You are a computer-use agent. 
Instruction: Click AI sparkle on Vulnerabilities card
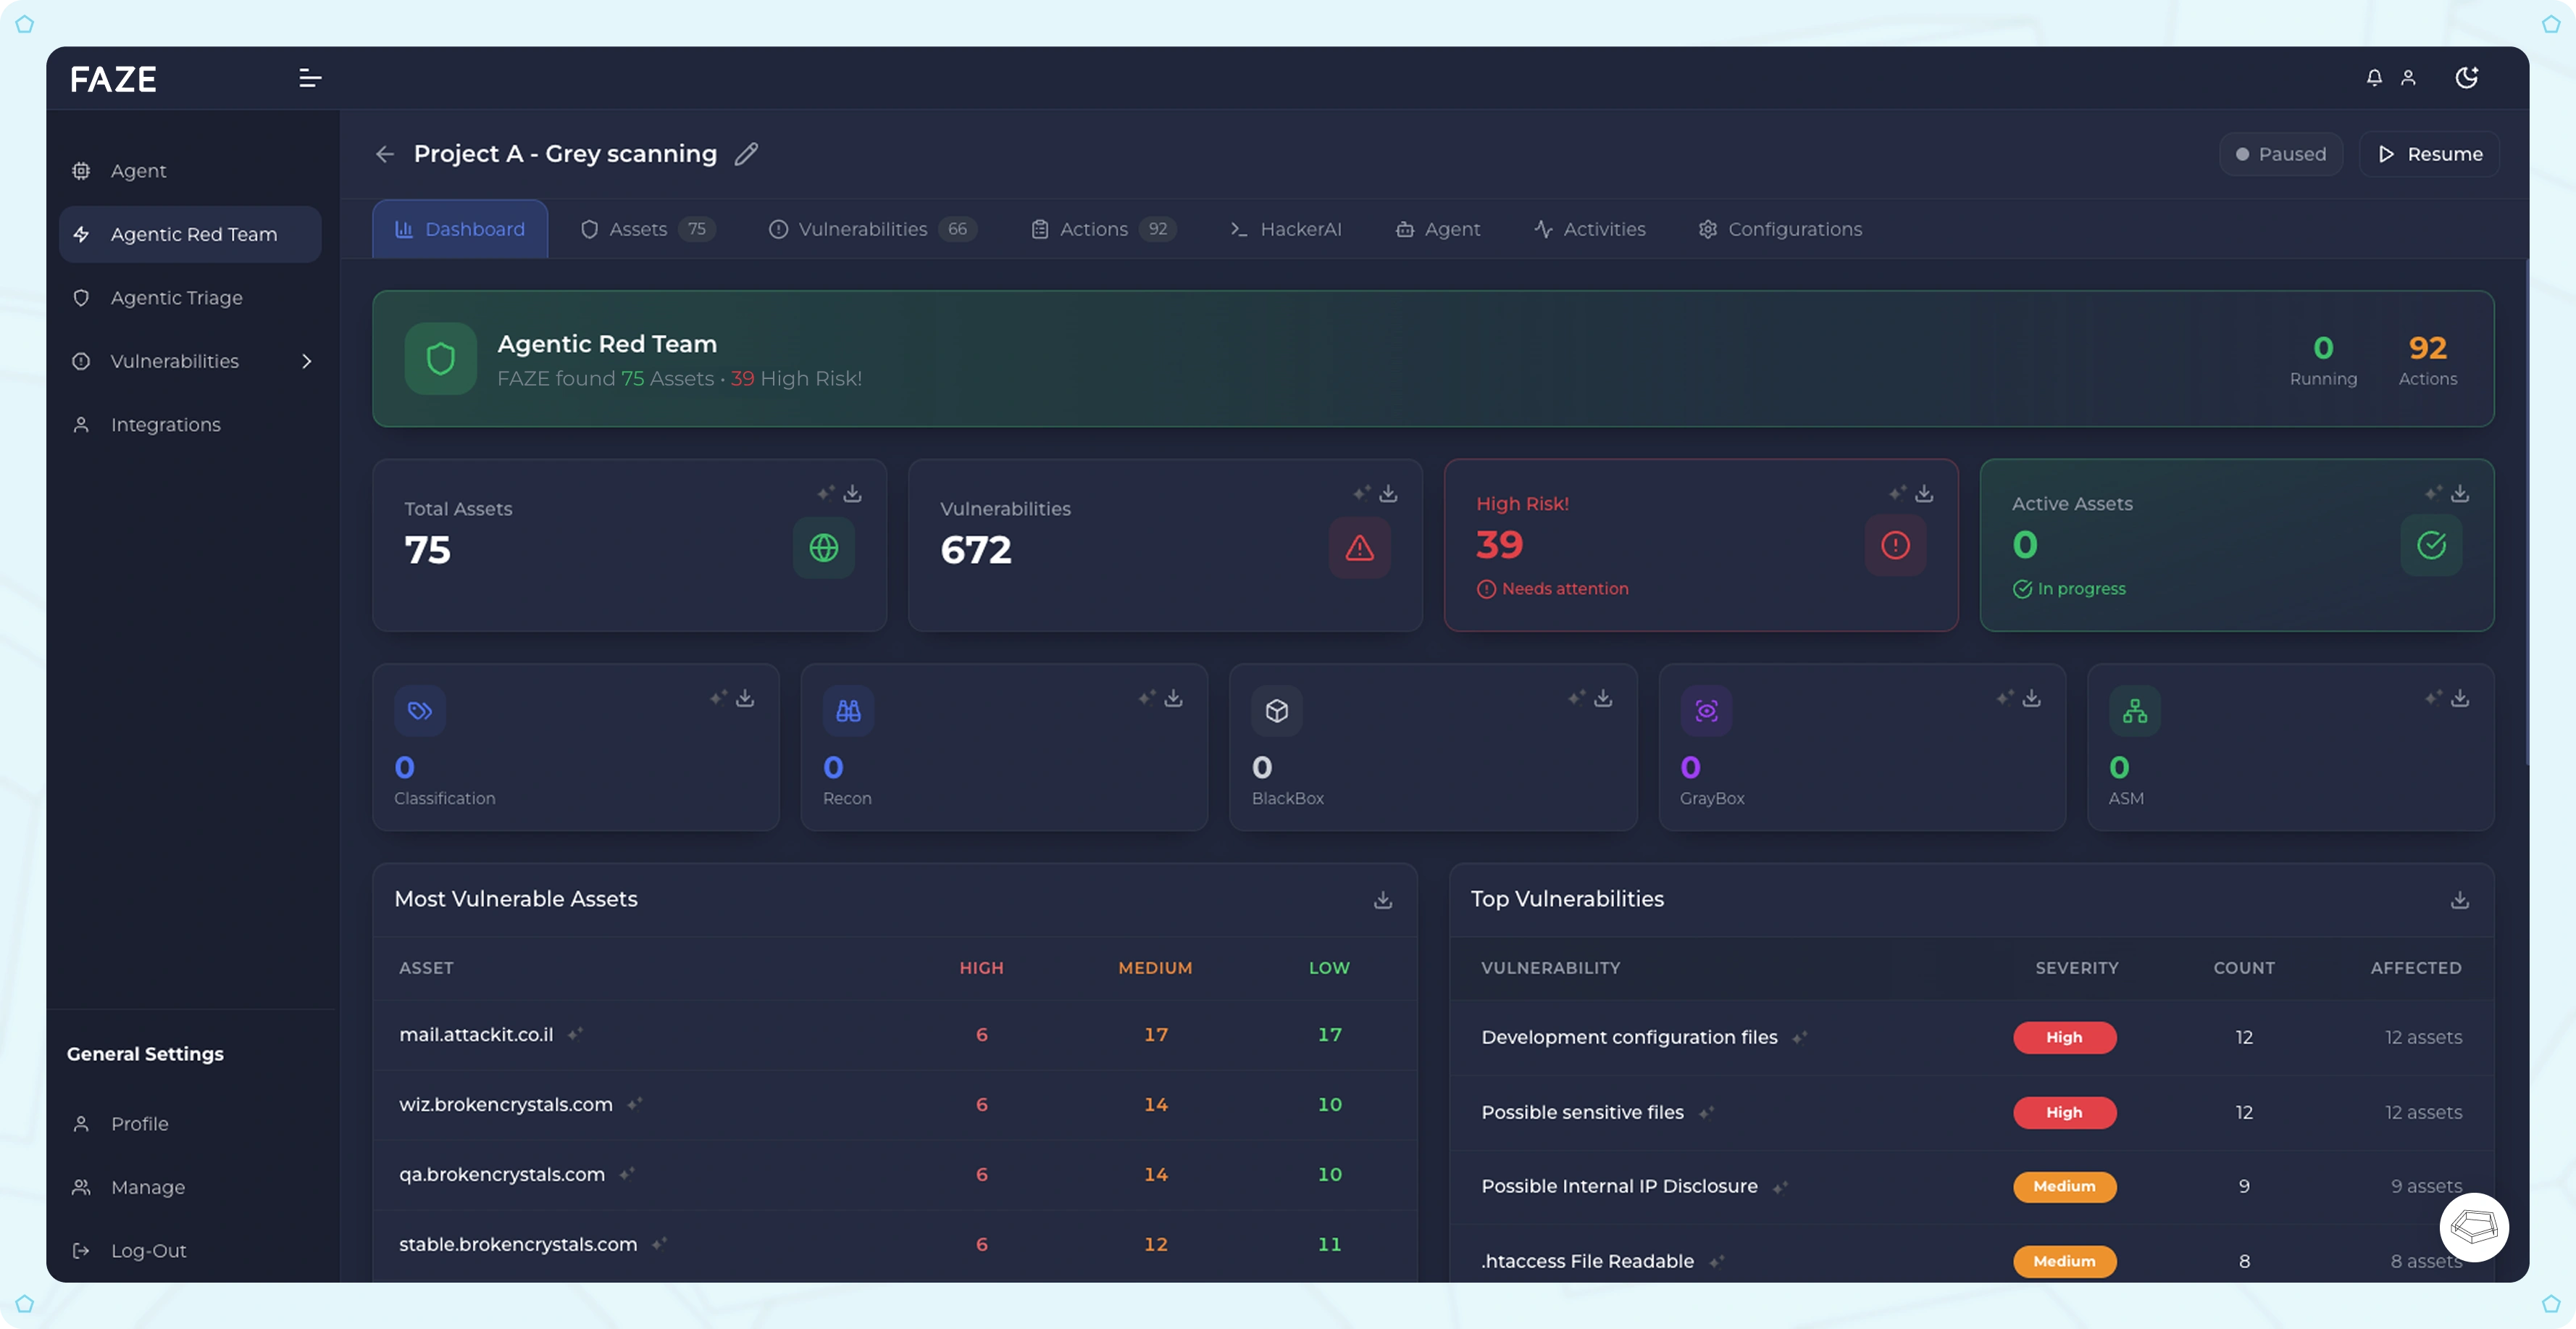point(1361,493)
